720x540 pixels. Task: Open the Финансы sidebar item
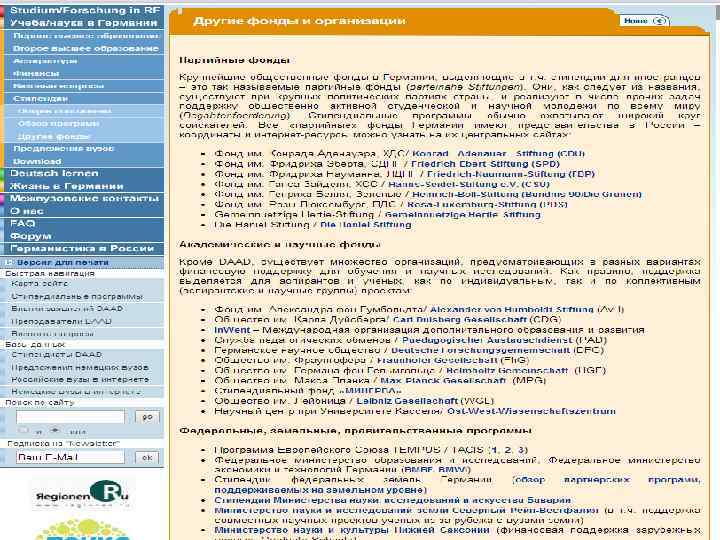point(36,73)
